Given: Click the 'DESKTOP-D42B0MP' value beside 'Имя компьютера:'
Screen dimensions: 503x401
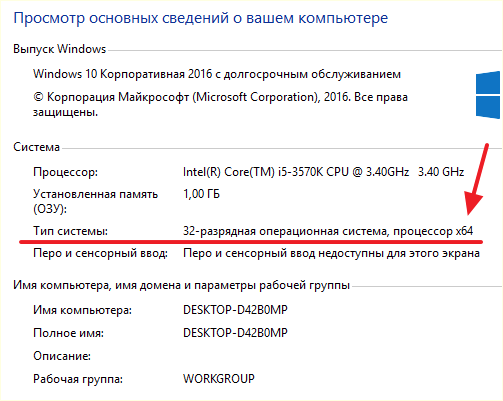Looking at the screenshot, I should (235, 310).
